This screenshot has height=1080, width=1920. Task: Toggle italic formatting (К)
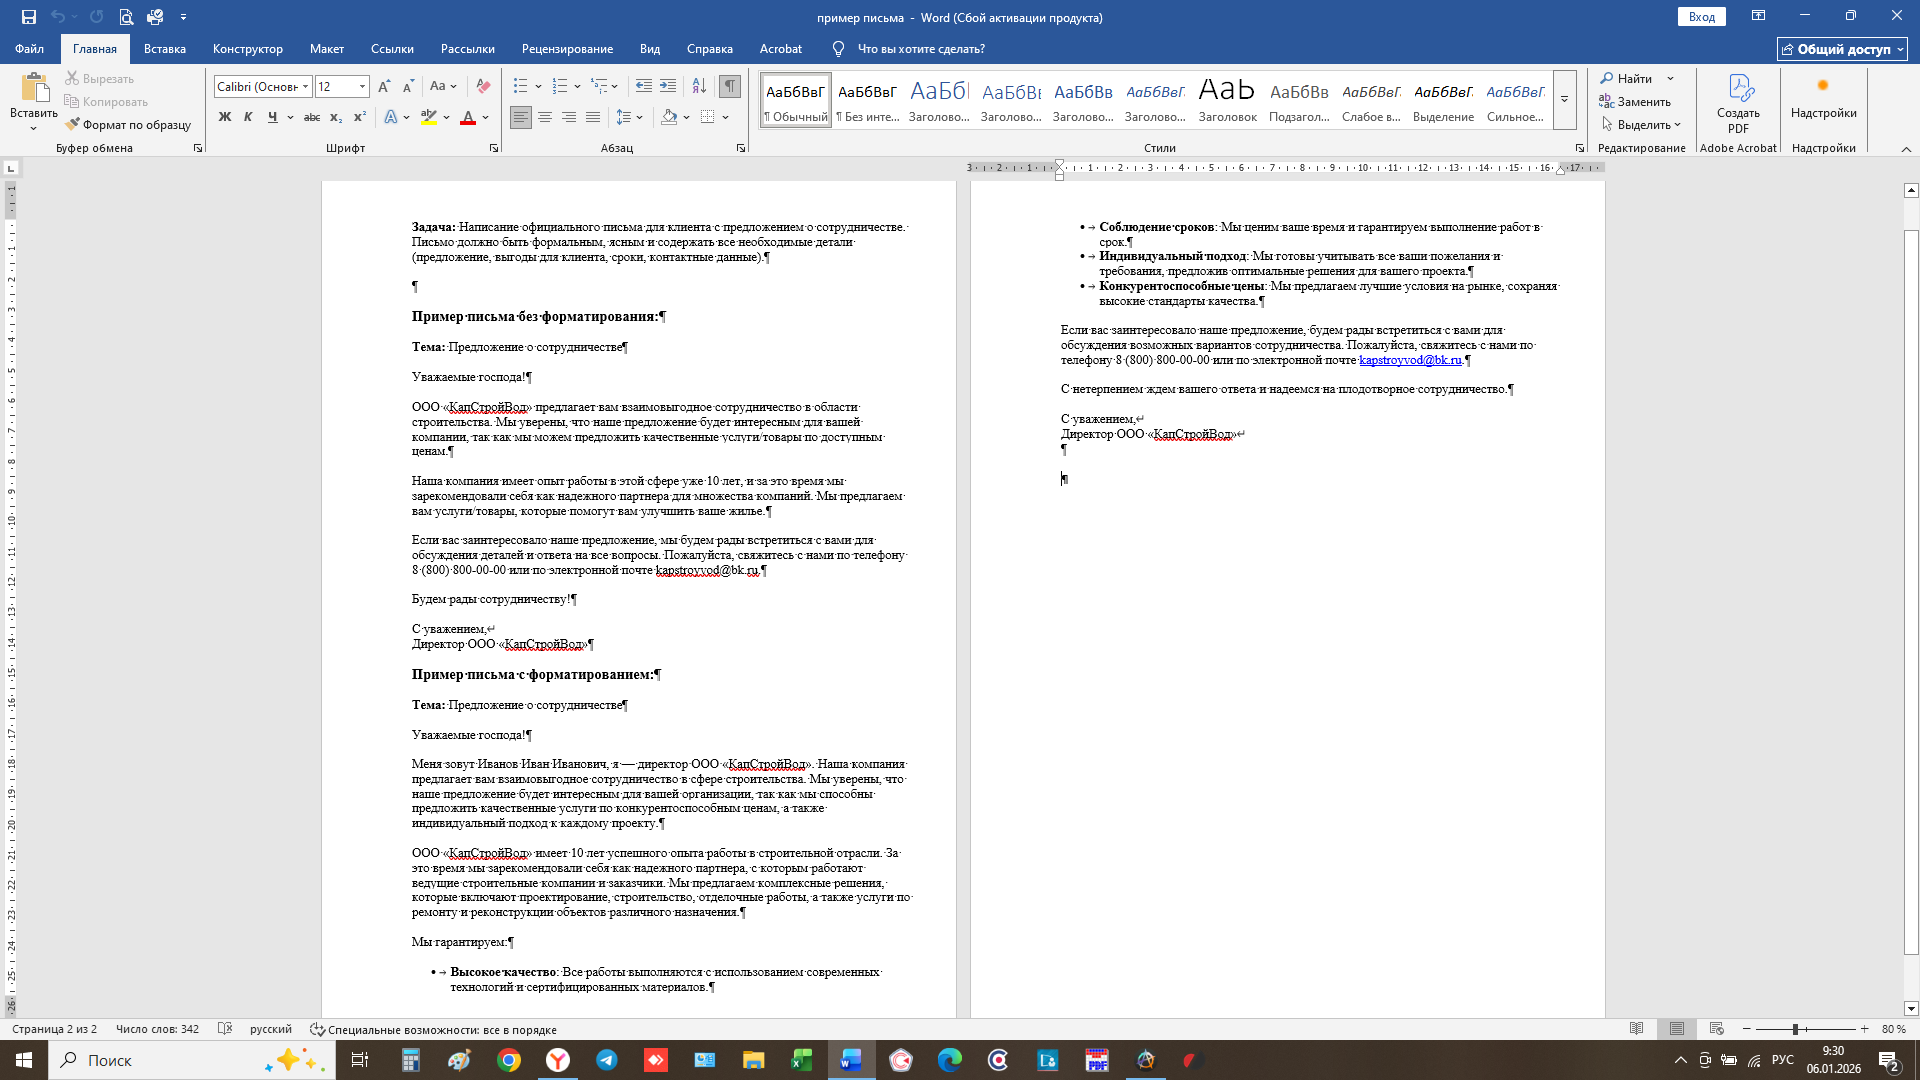click(248, 117)
